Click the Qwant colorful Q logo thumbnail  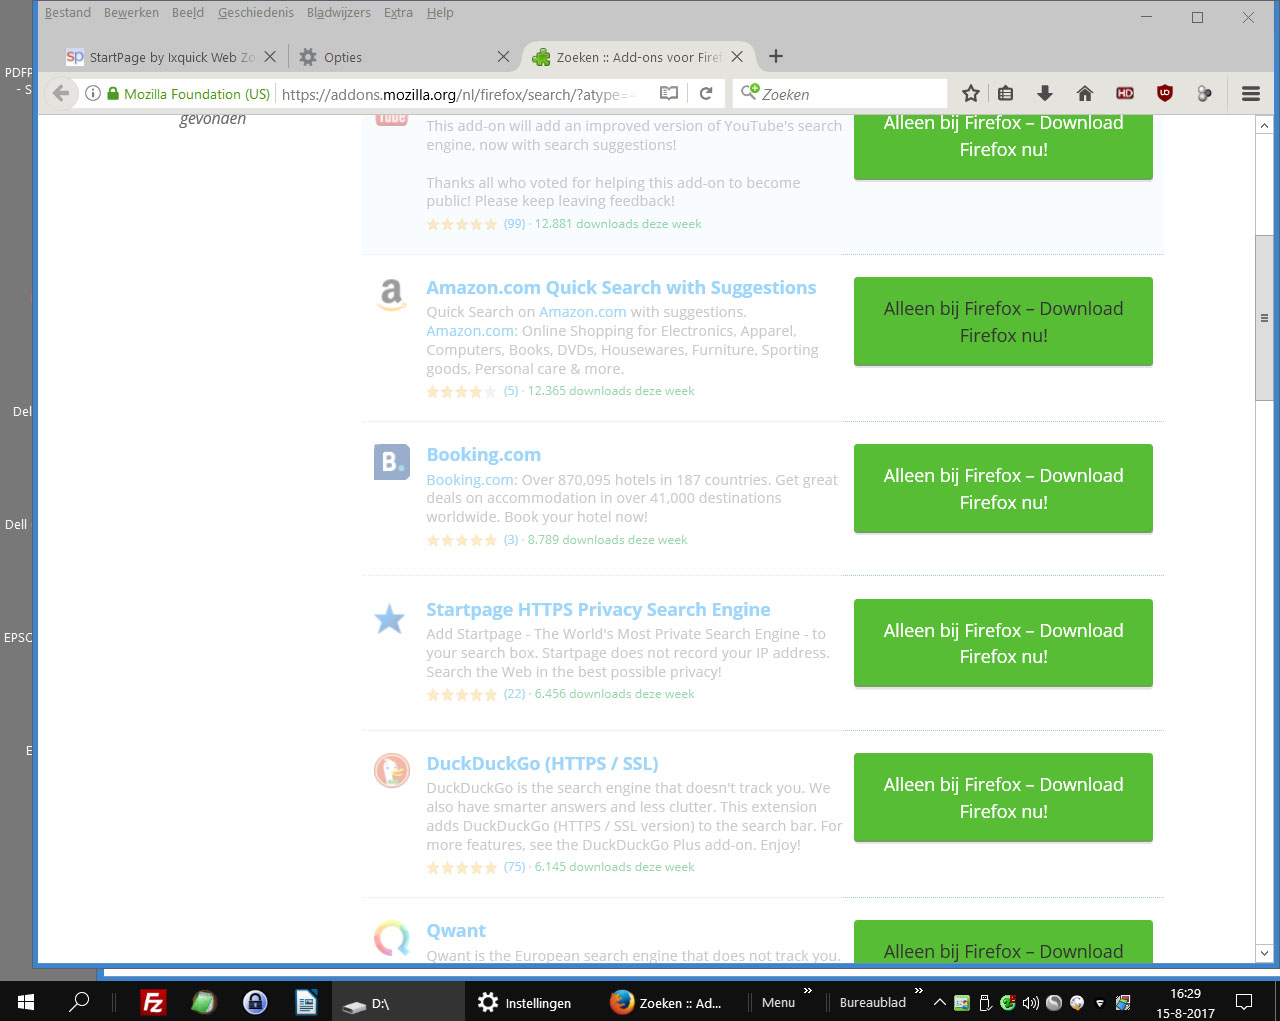(391, 938)
